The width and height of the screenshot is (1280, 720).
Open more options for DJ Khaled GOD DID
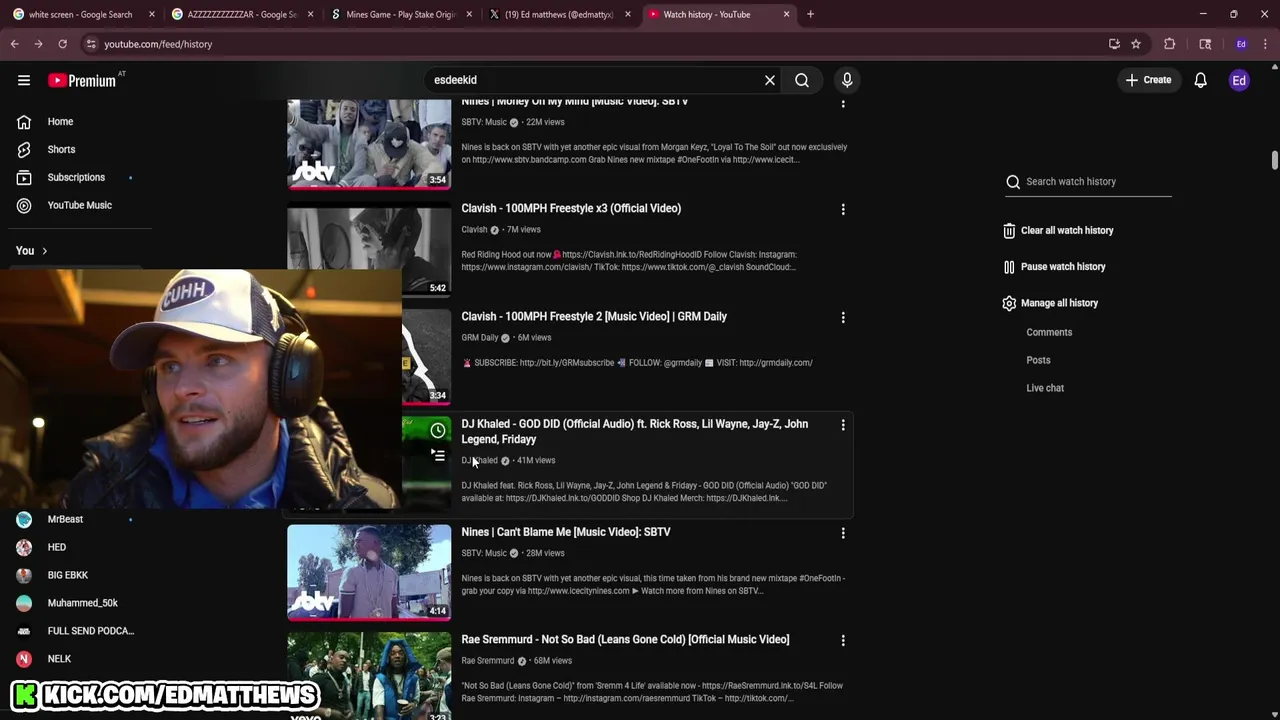[843, 425]
